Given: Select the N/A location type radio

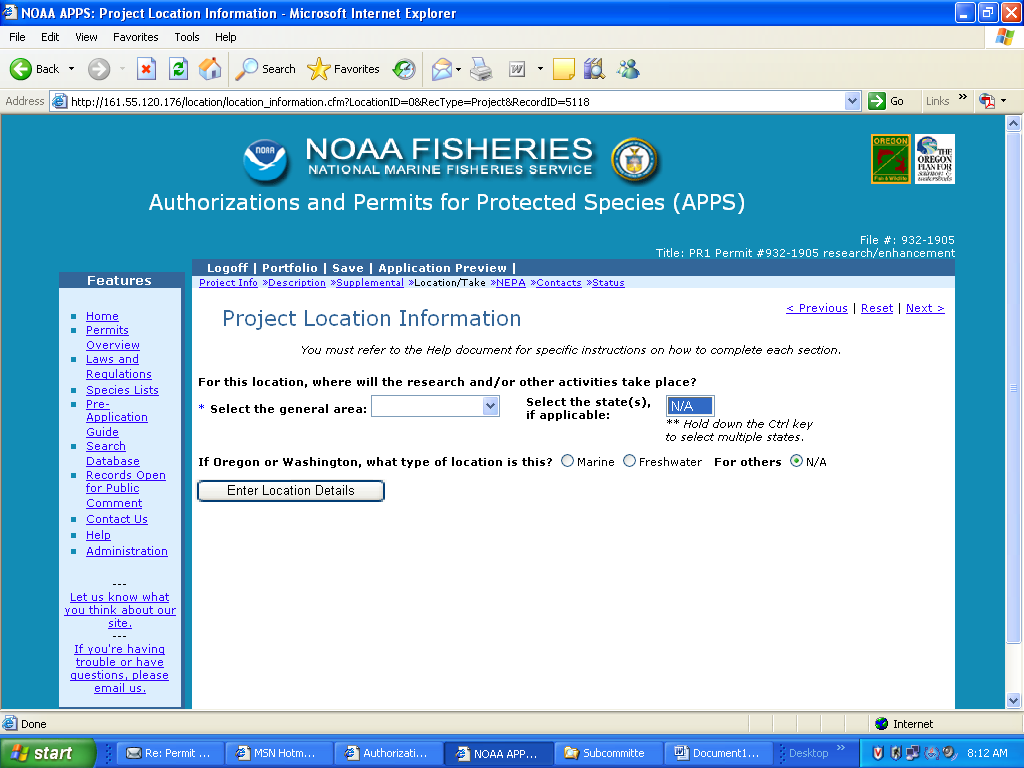Looking at the screenshot, I should [796, 461].
